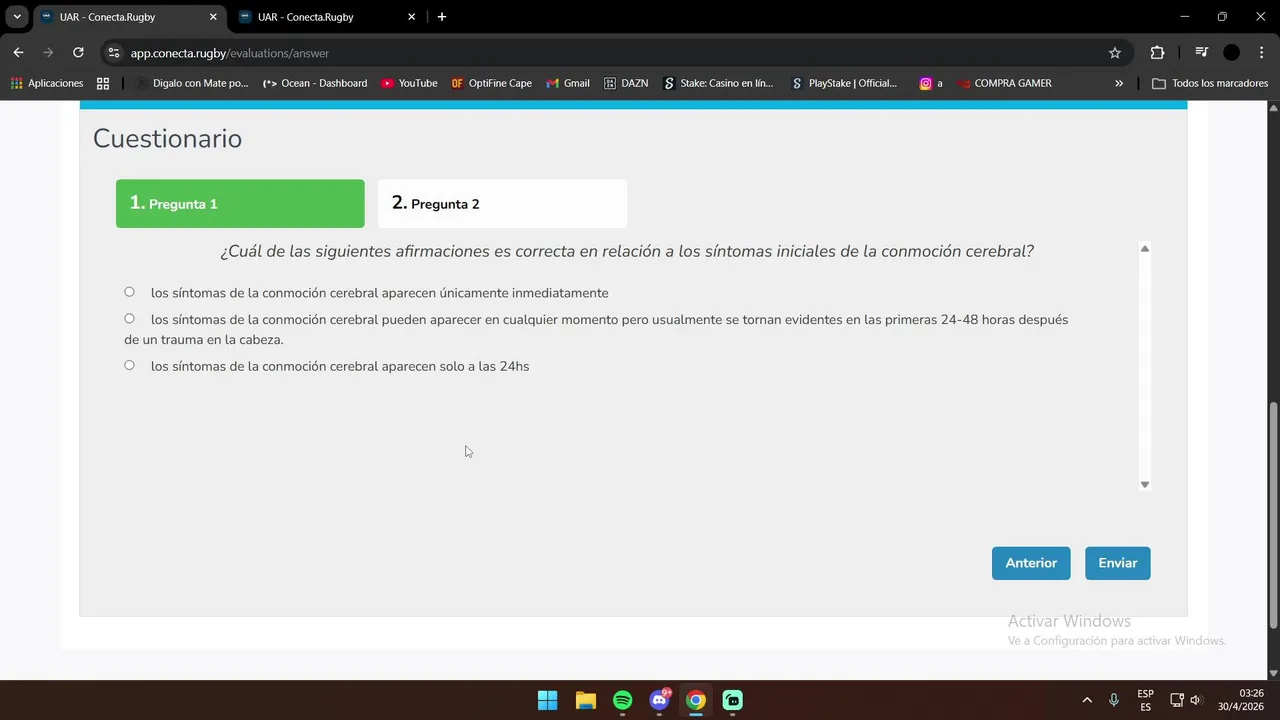Screen dimensions: 1280x720
Task: Open the tab search dropdown
Action: pyautogui.click(x=17, y=17)
